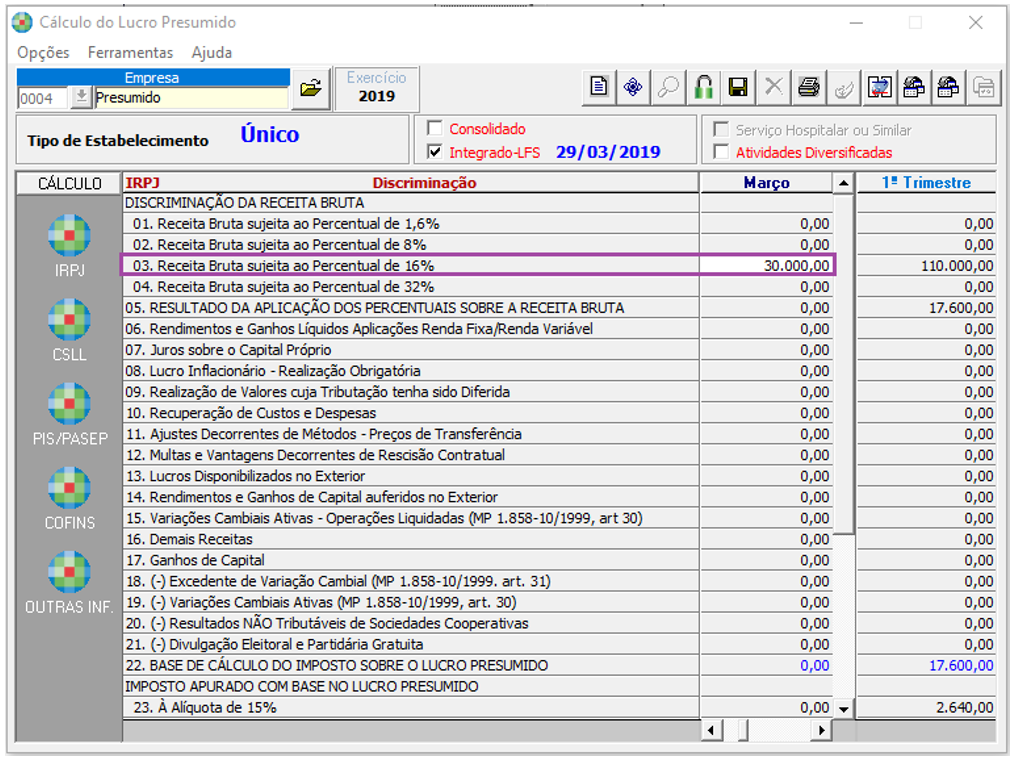Select row 03 Receita Bruta 16% label
This screenshot has height=760, width=1015.
(x=411, y=265)
